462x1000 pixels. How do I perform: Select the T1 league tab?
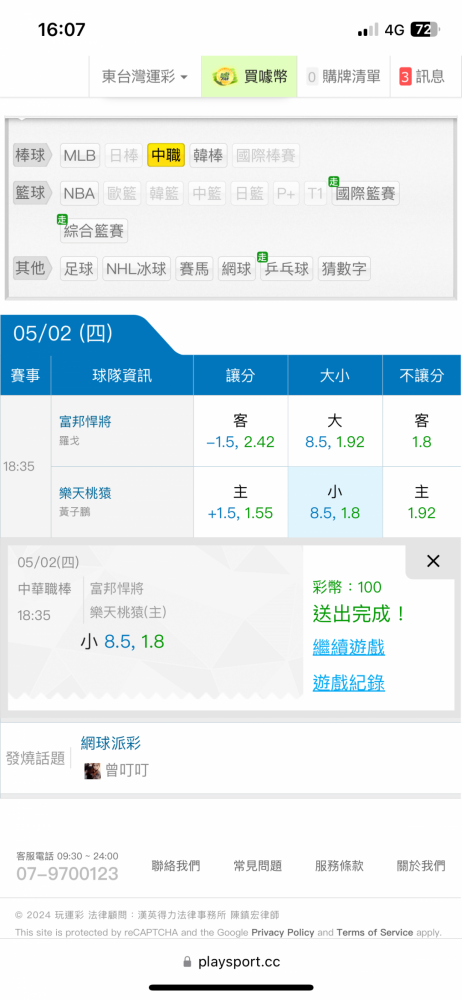tap(315, 193)
